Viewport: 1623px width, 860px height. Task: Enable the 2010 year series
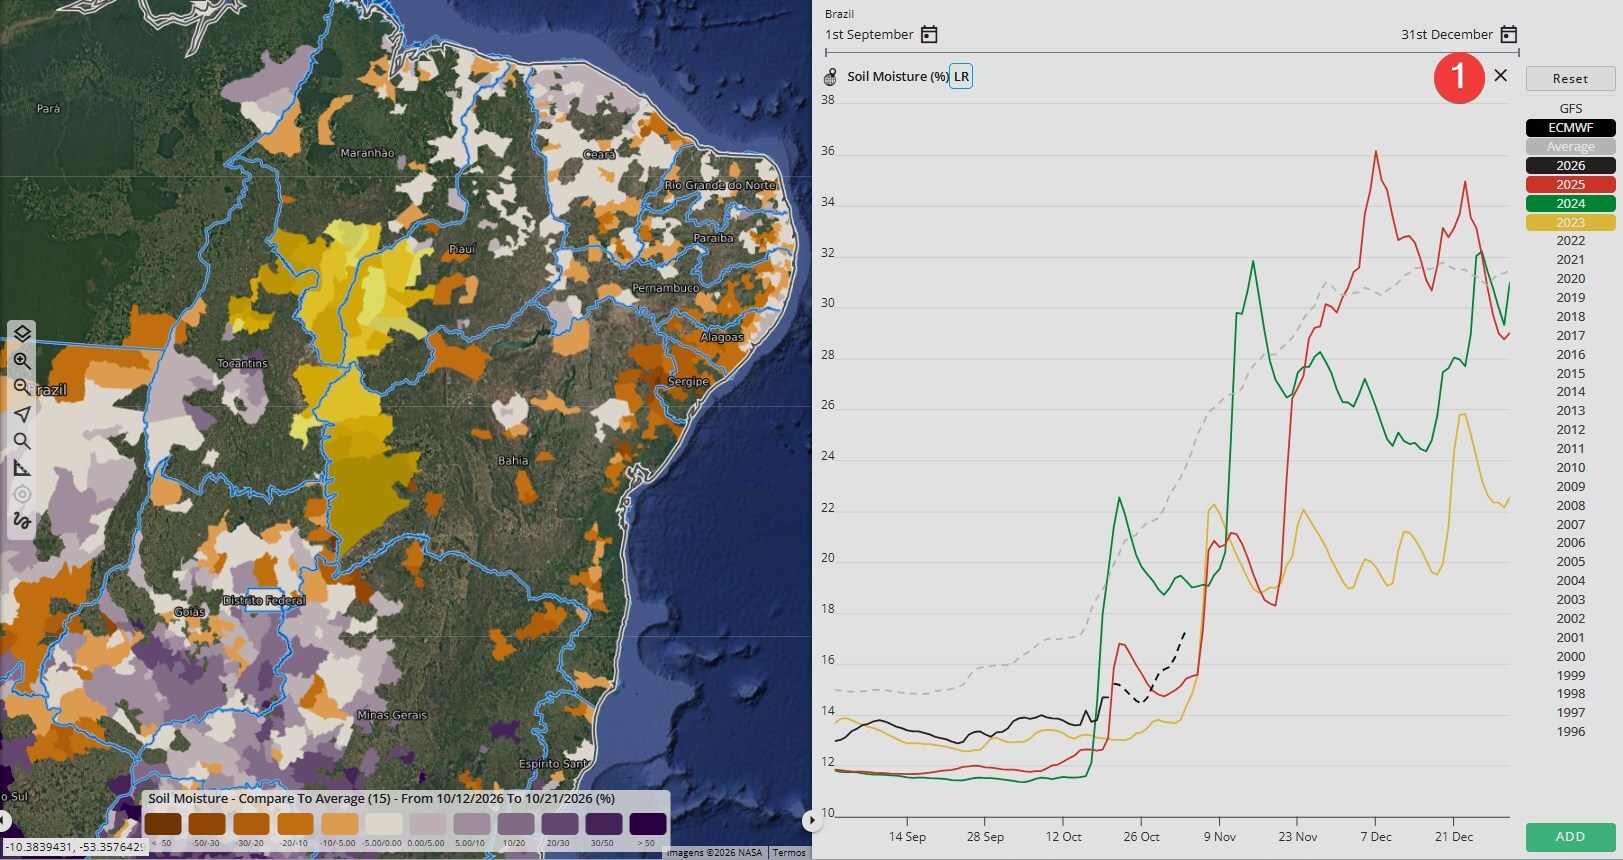click(x=1570, y=468)
